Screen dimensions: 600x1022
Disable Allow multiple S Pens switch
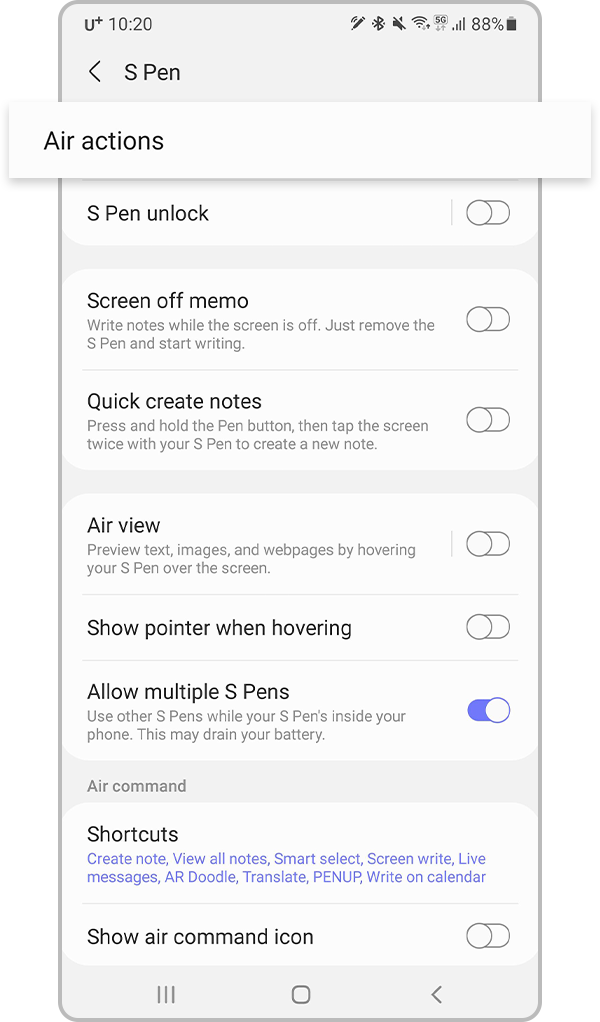coord(488,710)
